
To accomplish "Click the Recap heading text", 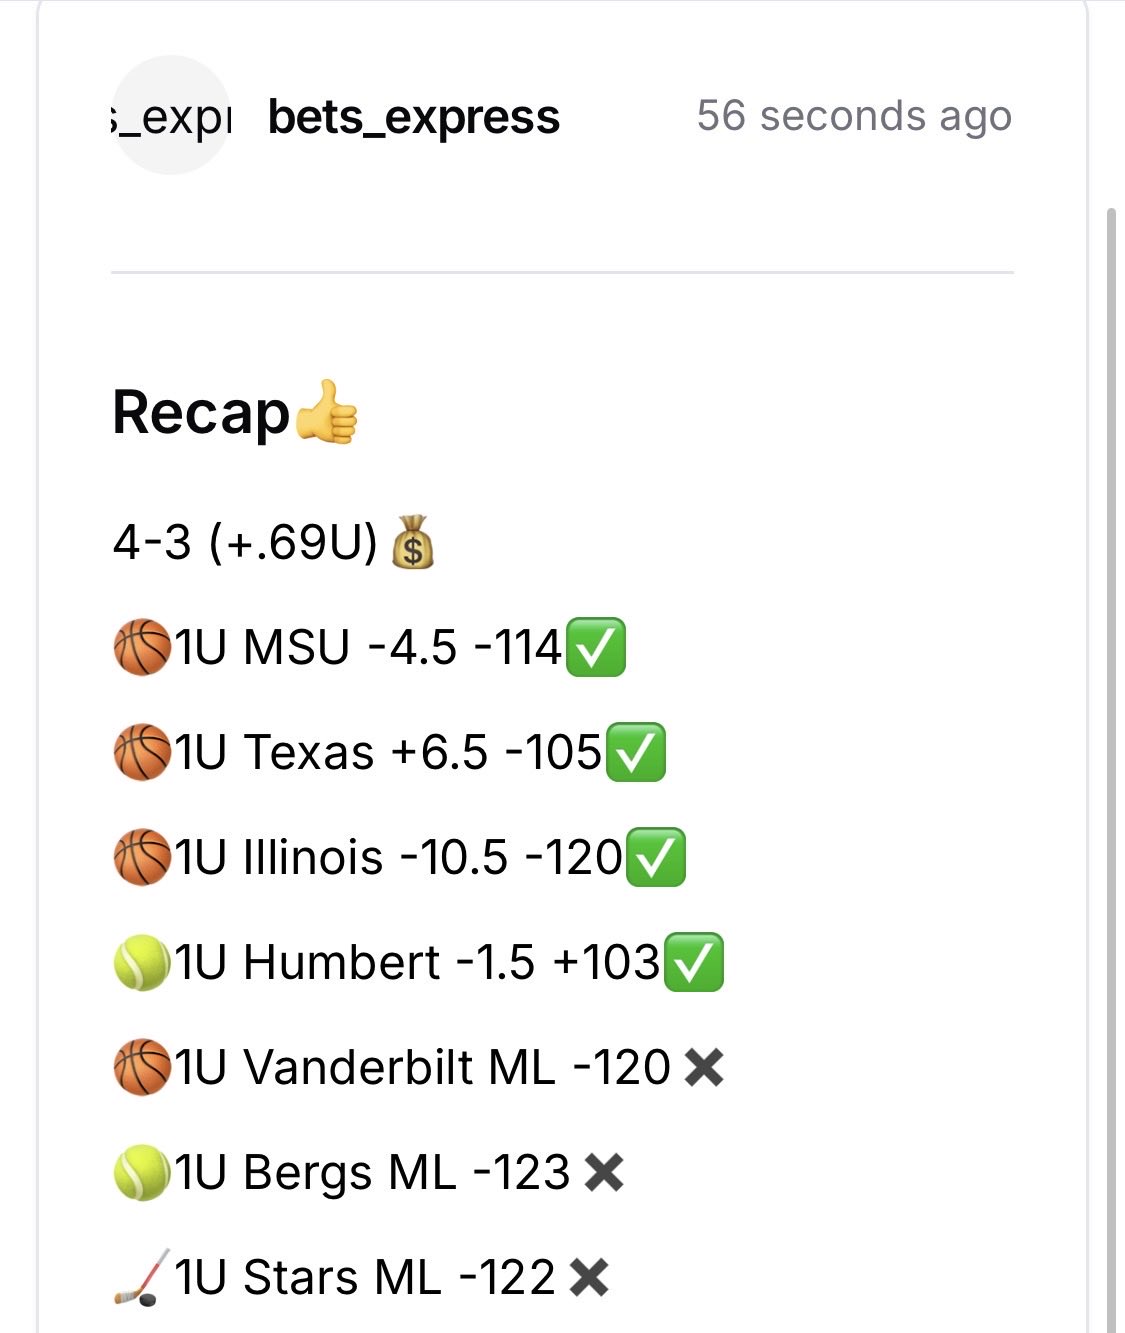I will click(x=201, y=412).
